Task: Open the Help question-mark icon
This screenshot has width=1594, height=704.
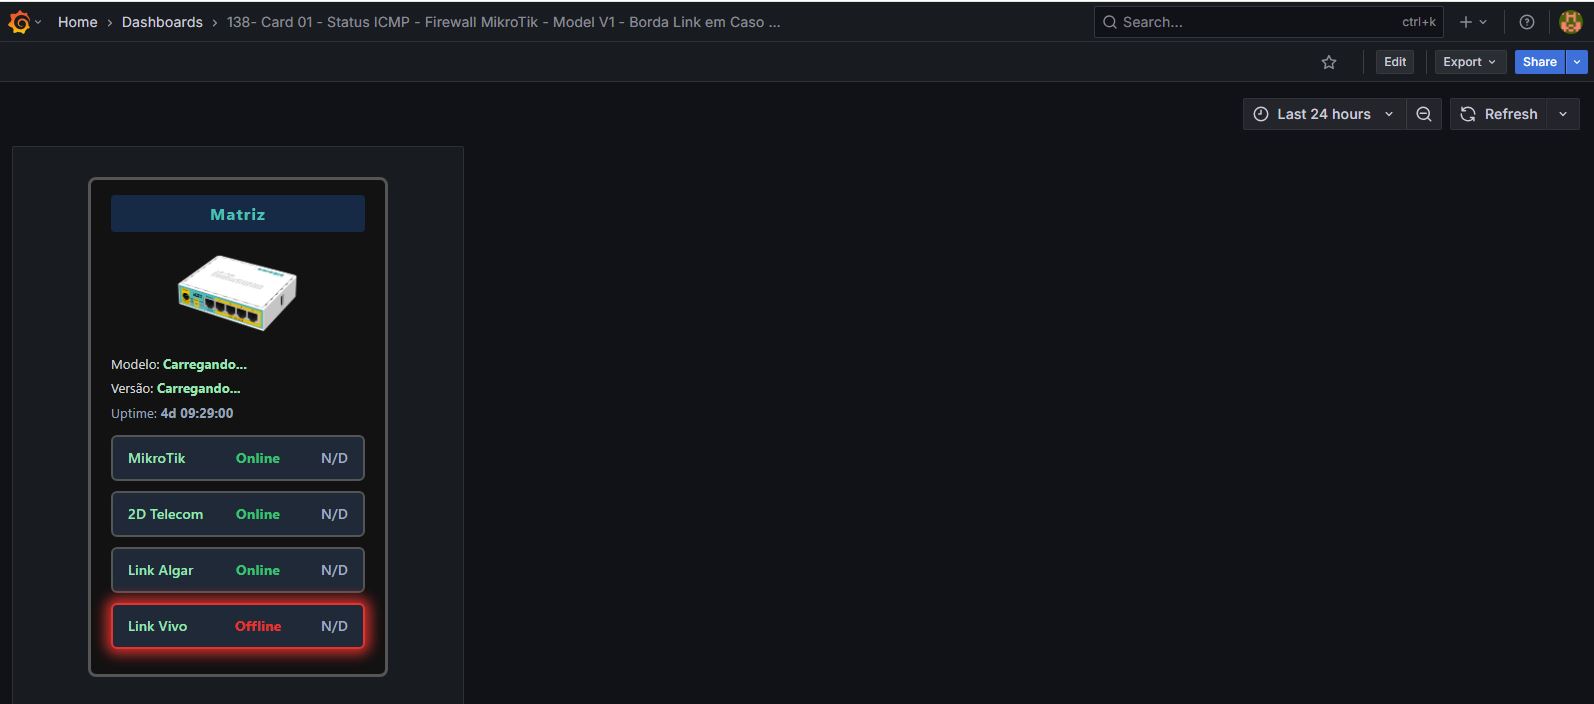Action: pyautogui.click(x=1527, y=22)
